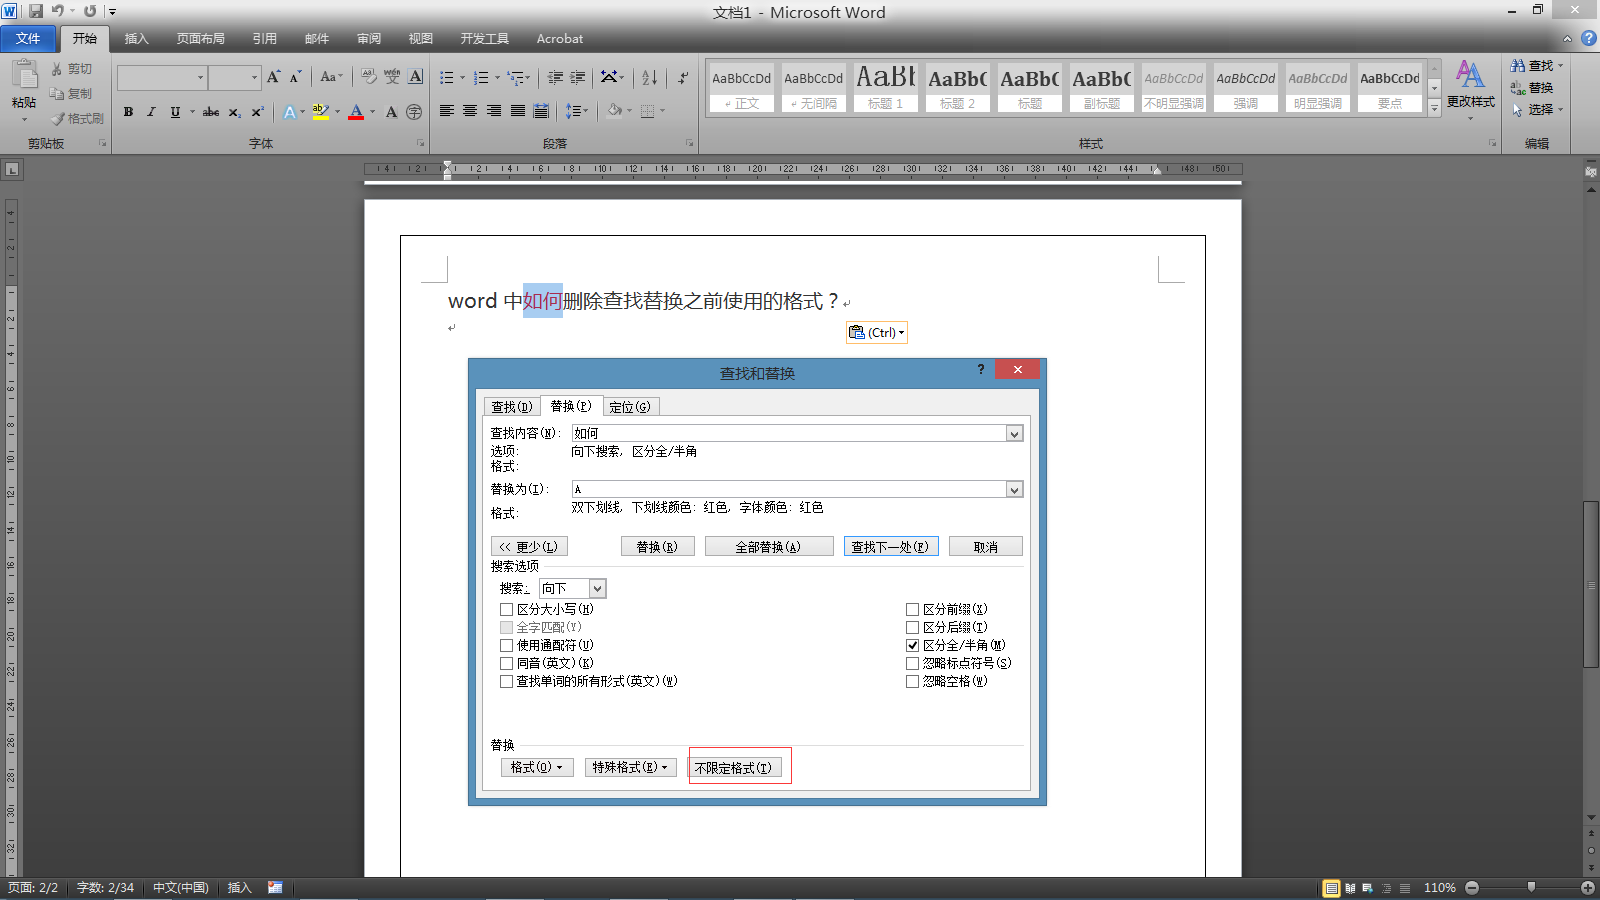Click the Decrease Indent icon

(555, 77)
